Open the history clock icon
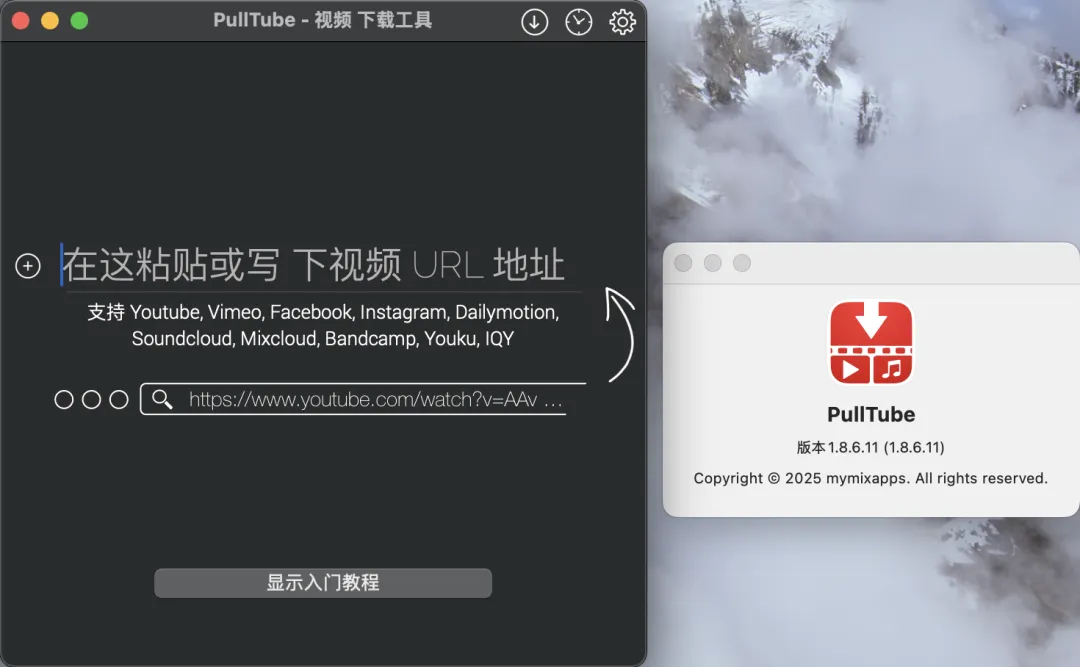 pyautogui.click(x=579, y=22)
